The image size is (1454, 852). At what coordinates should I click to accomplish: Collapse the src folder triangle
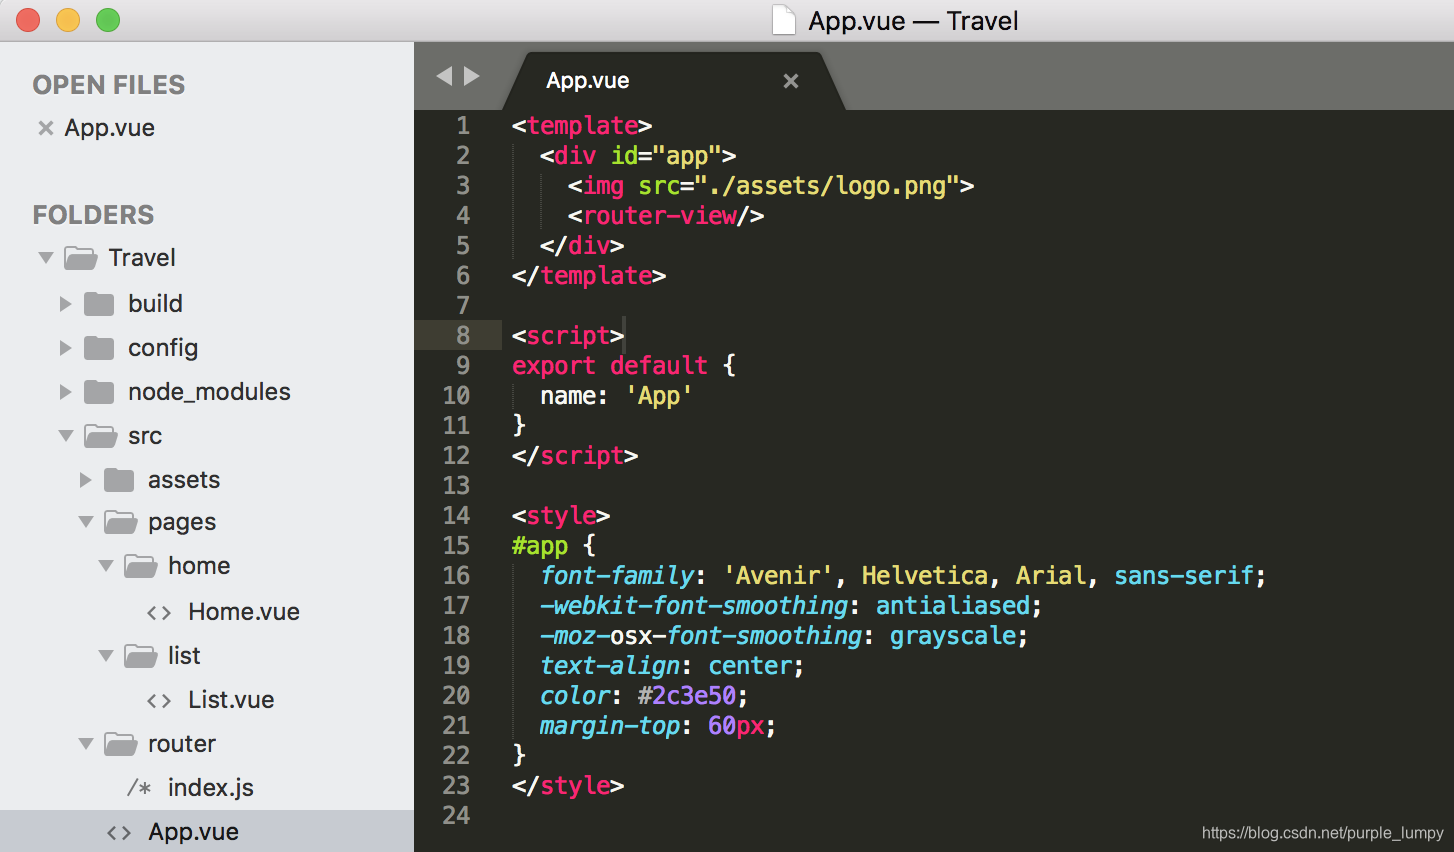click(x=66, y=436)
